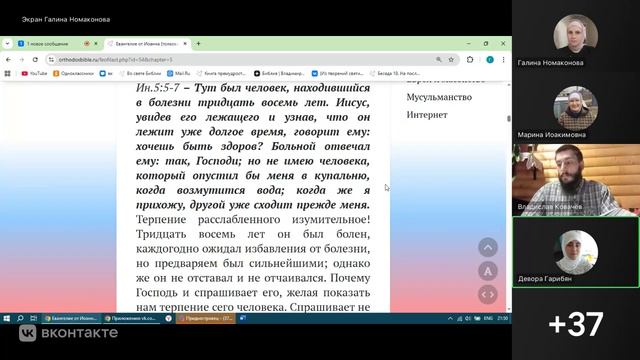The width and height of the screenshot is (640, 360).
Task: Select 'Приложение vk.co...' taskbar window
Action: pos(131,318)
